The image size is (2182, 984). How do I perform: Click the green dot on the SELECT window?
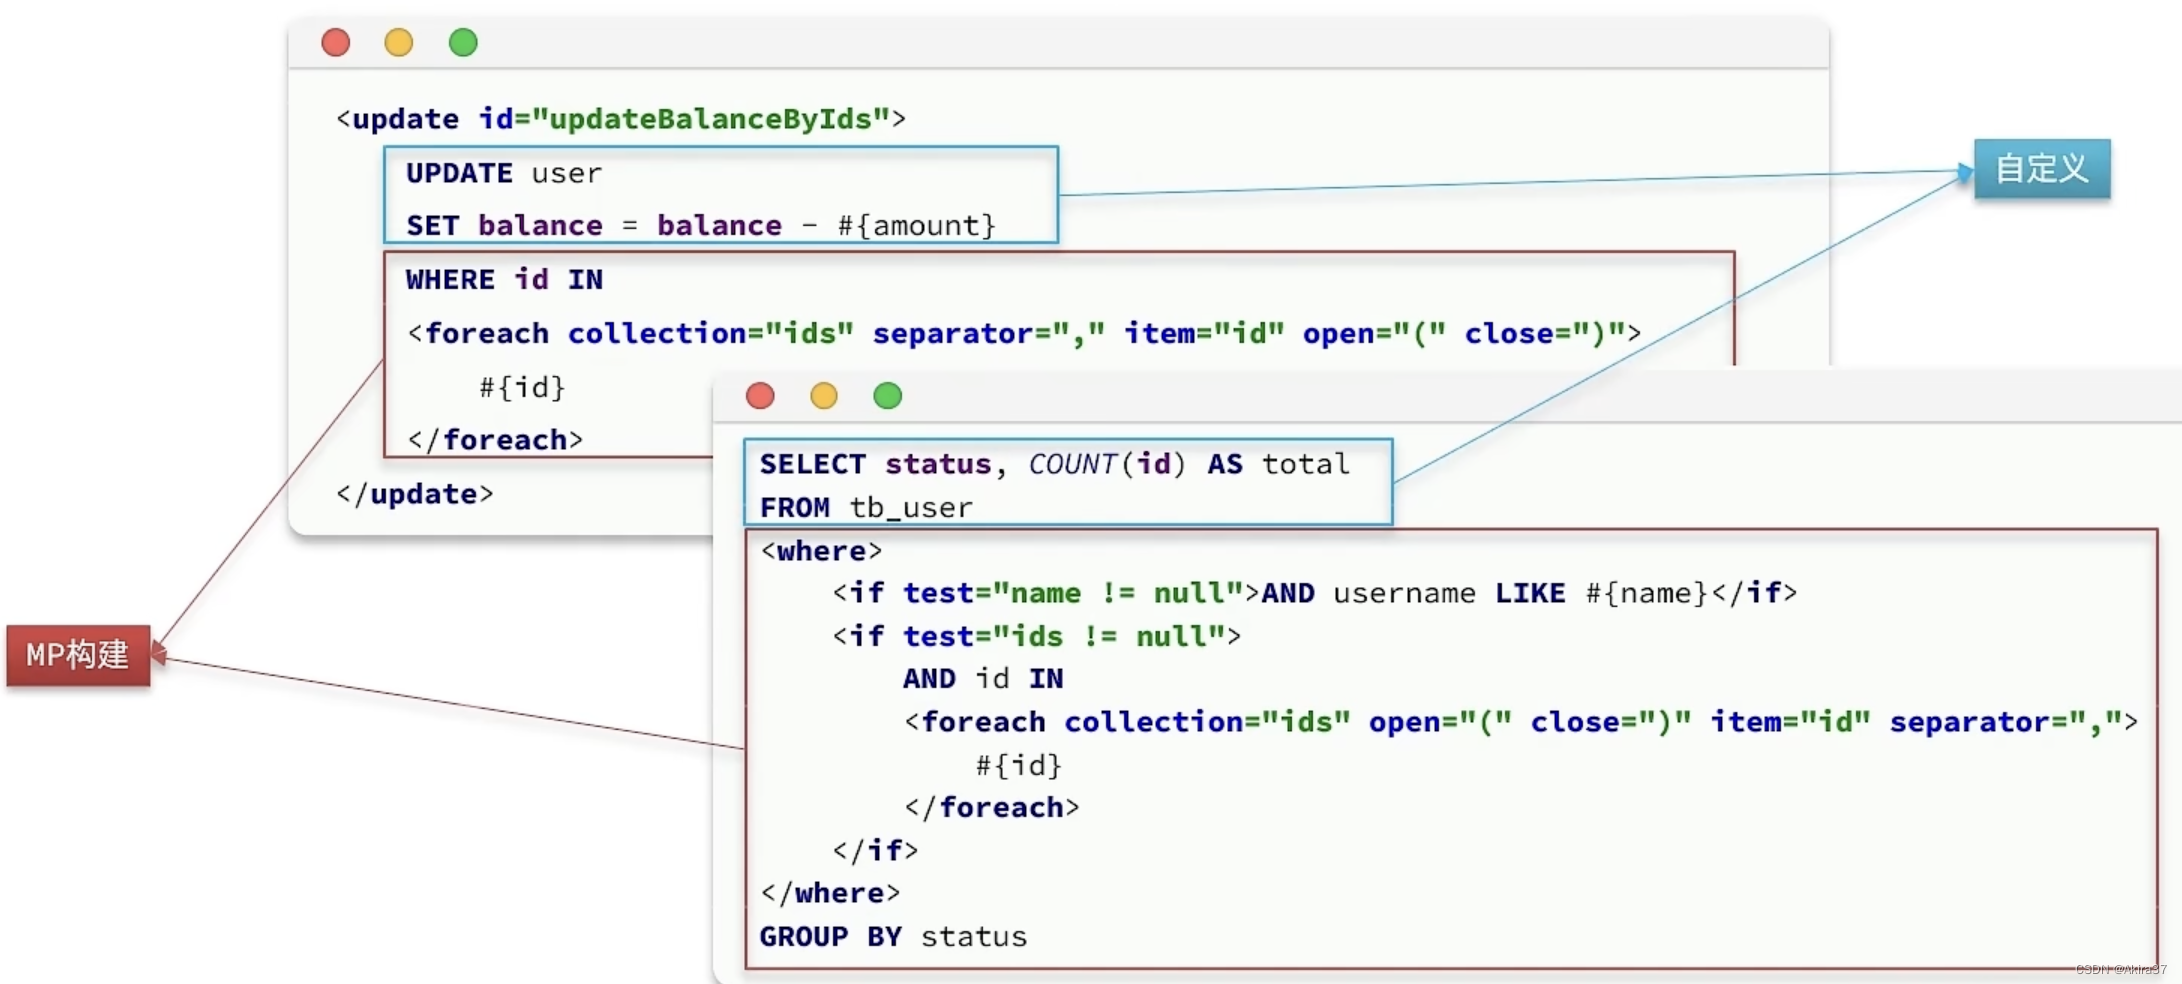click(888, 396)
